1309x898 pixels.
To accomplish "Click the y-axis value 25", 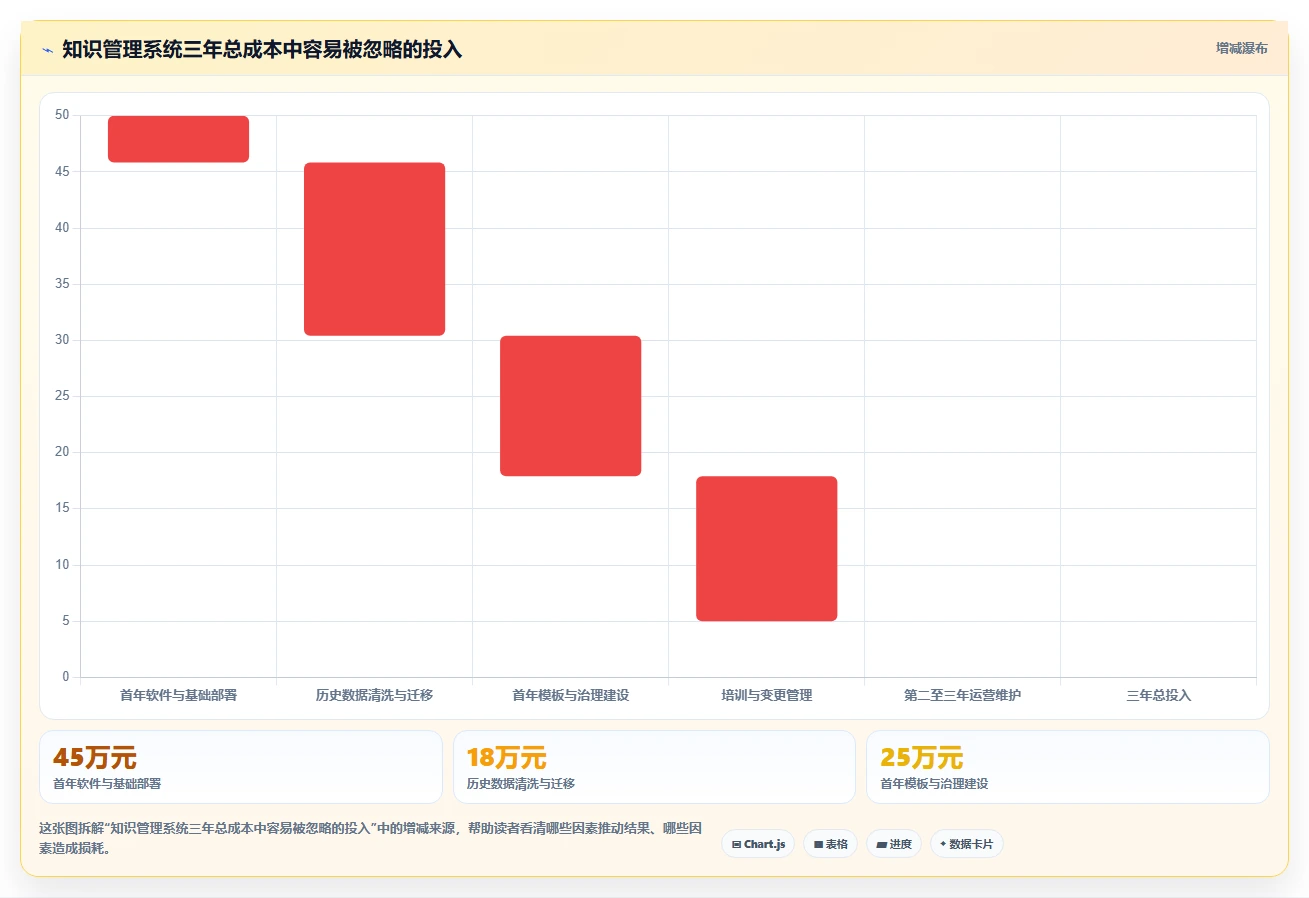I will tap(62, 396).
